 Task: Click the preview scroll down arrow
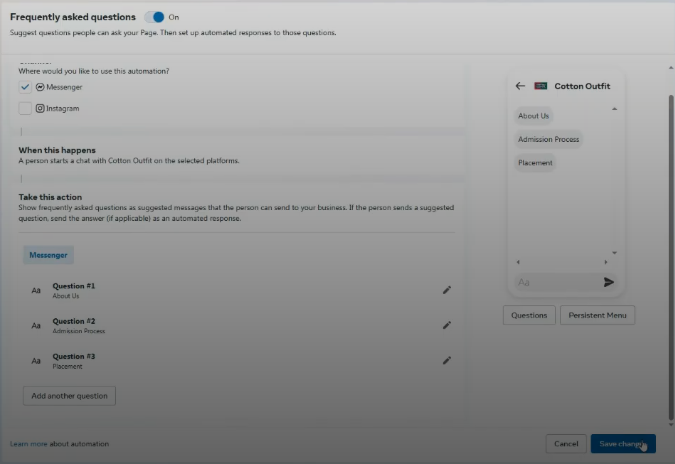[614, 252]
